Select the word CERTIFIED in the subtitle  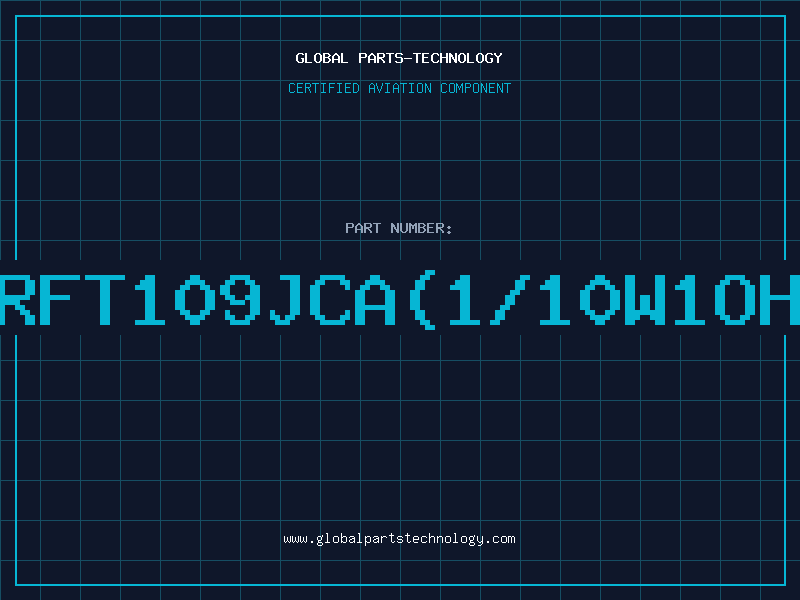[323, 88]
